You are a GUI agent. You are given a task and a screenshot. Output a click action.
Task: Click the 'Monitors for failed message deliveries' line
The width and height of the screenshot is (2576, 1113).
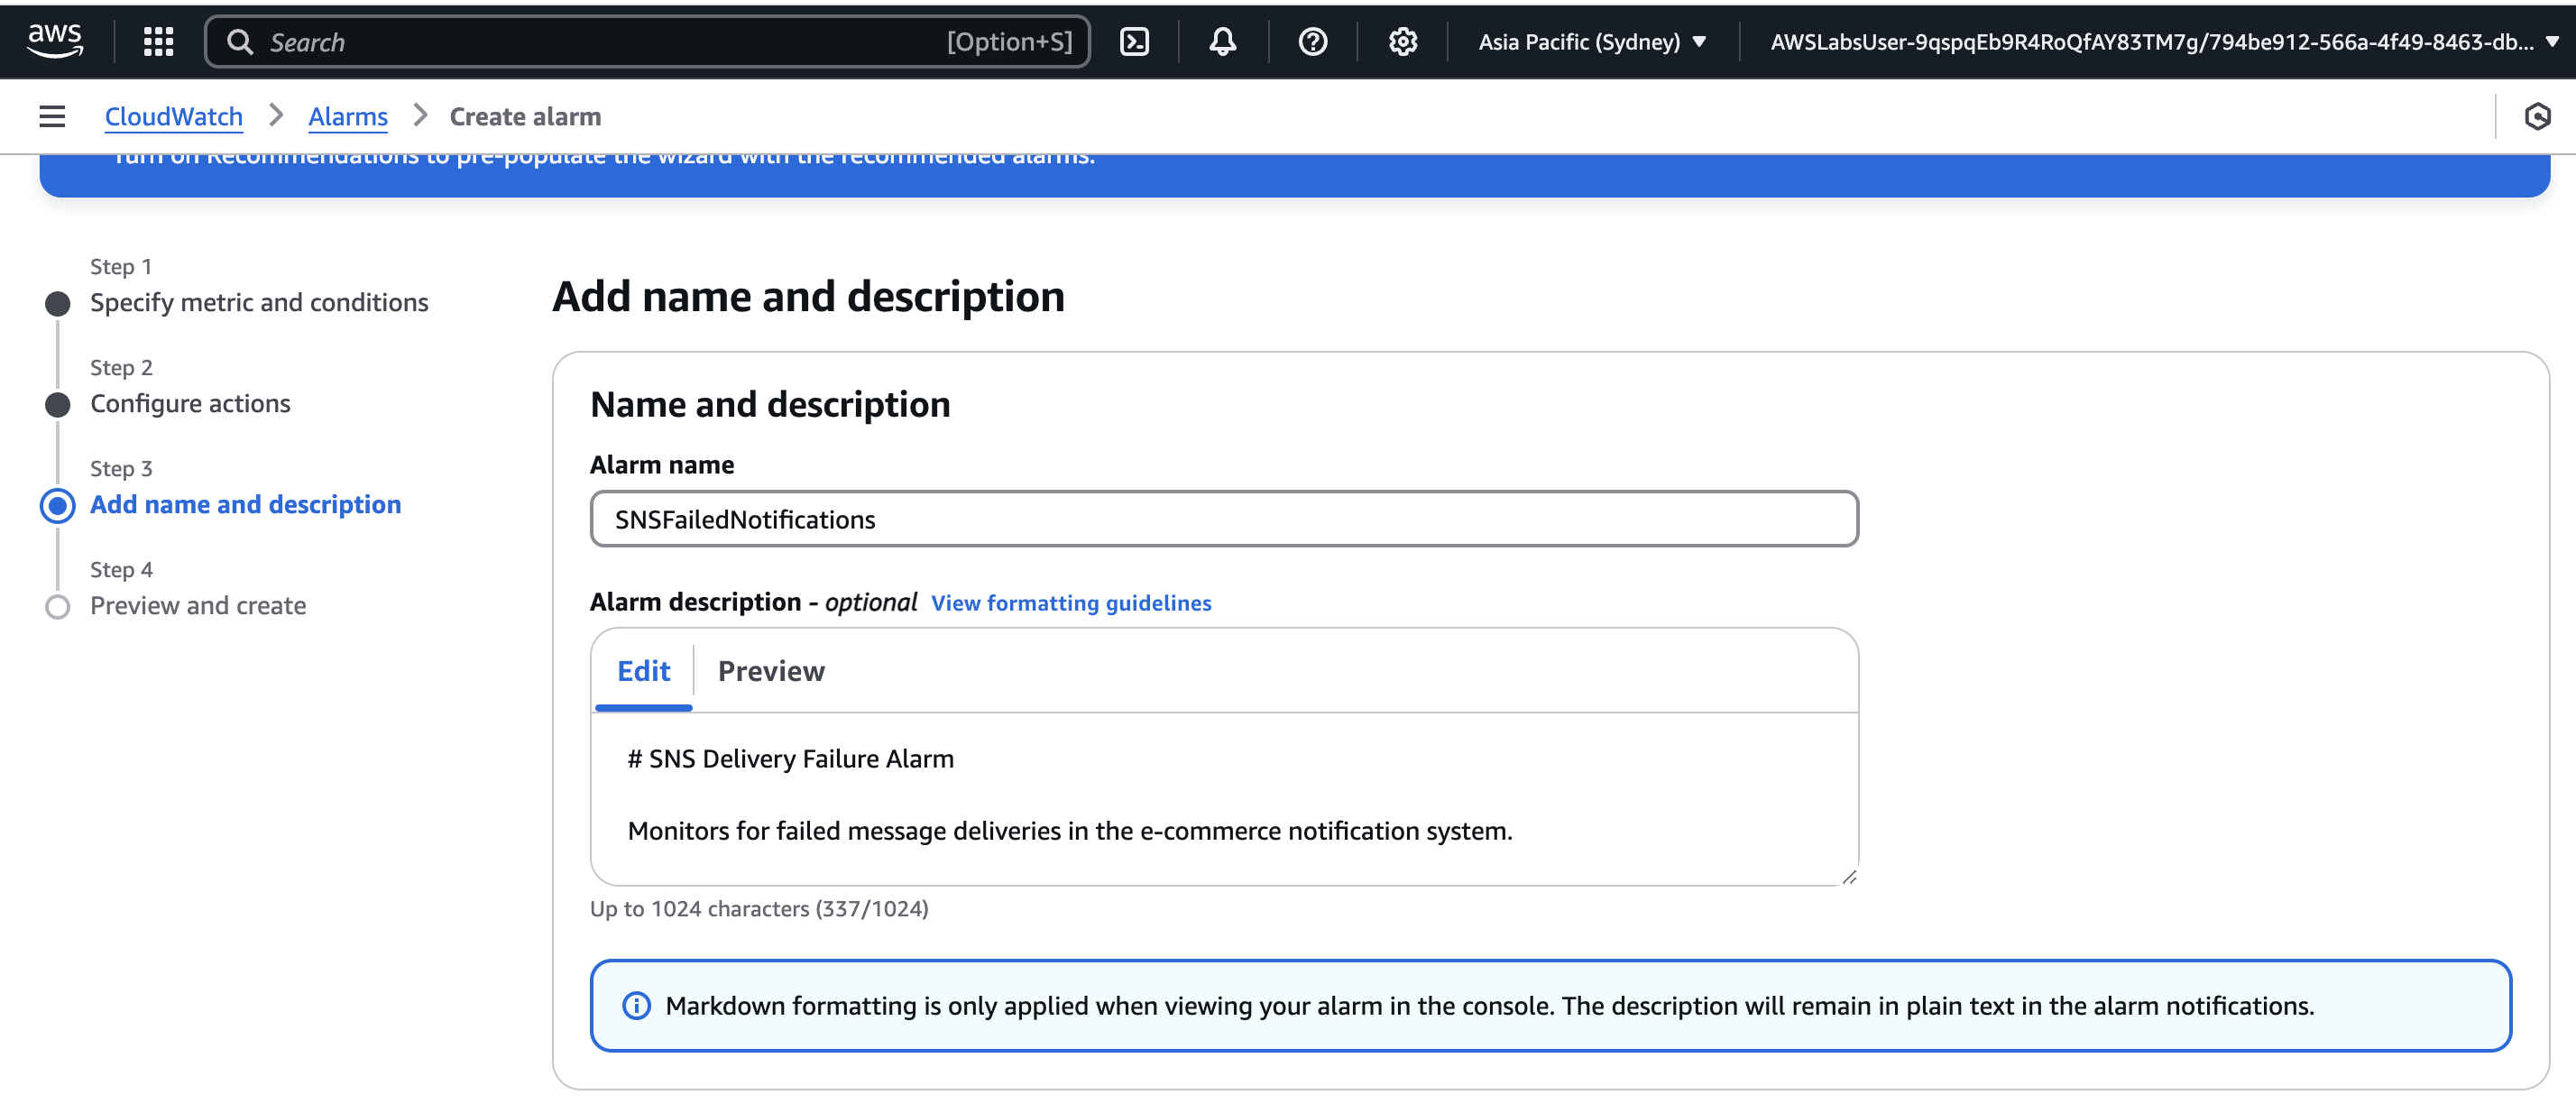pos(1069,830)
